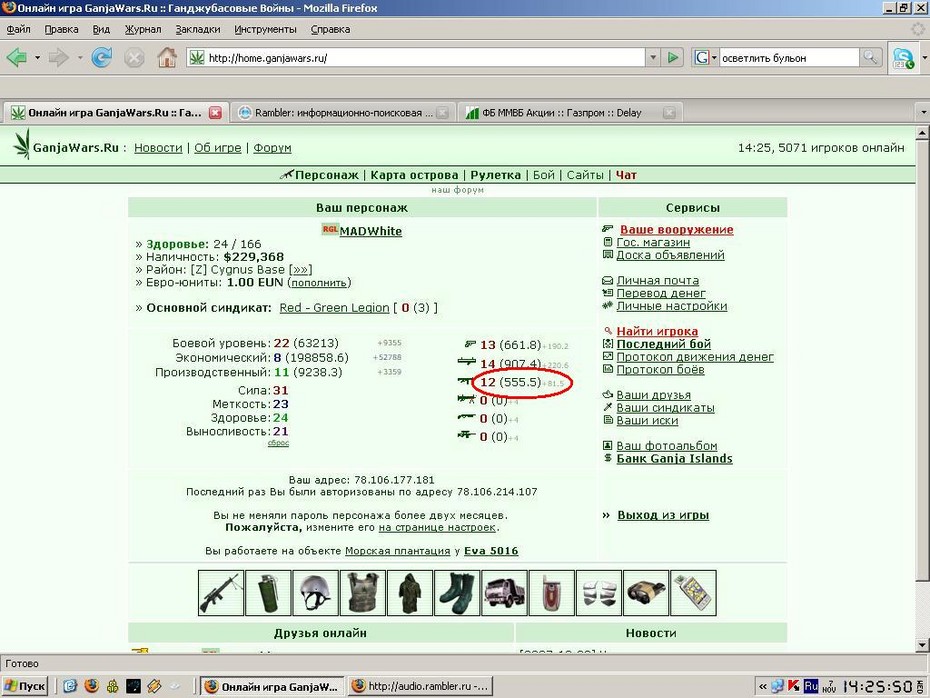Open the Eva 5016 owner link

point(491,551)
